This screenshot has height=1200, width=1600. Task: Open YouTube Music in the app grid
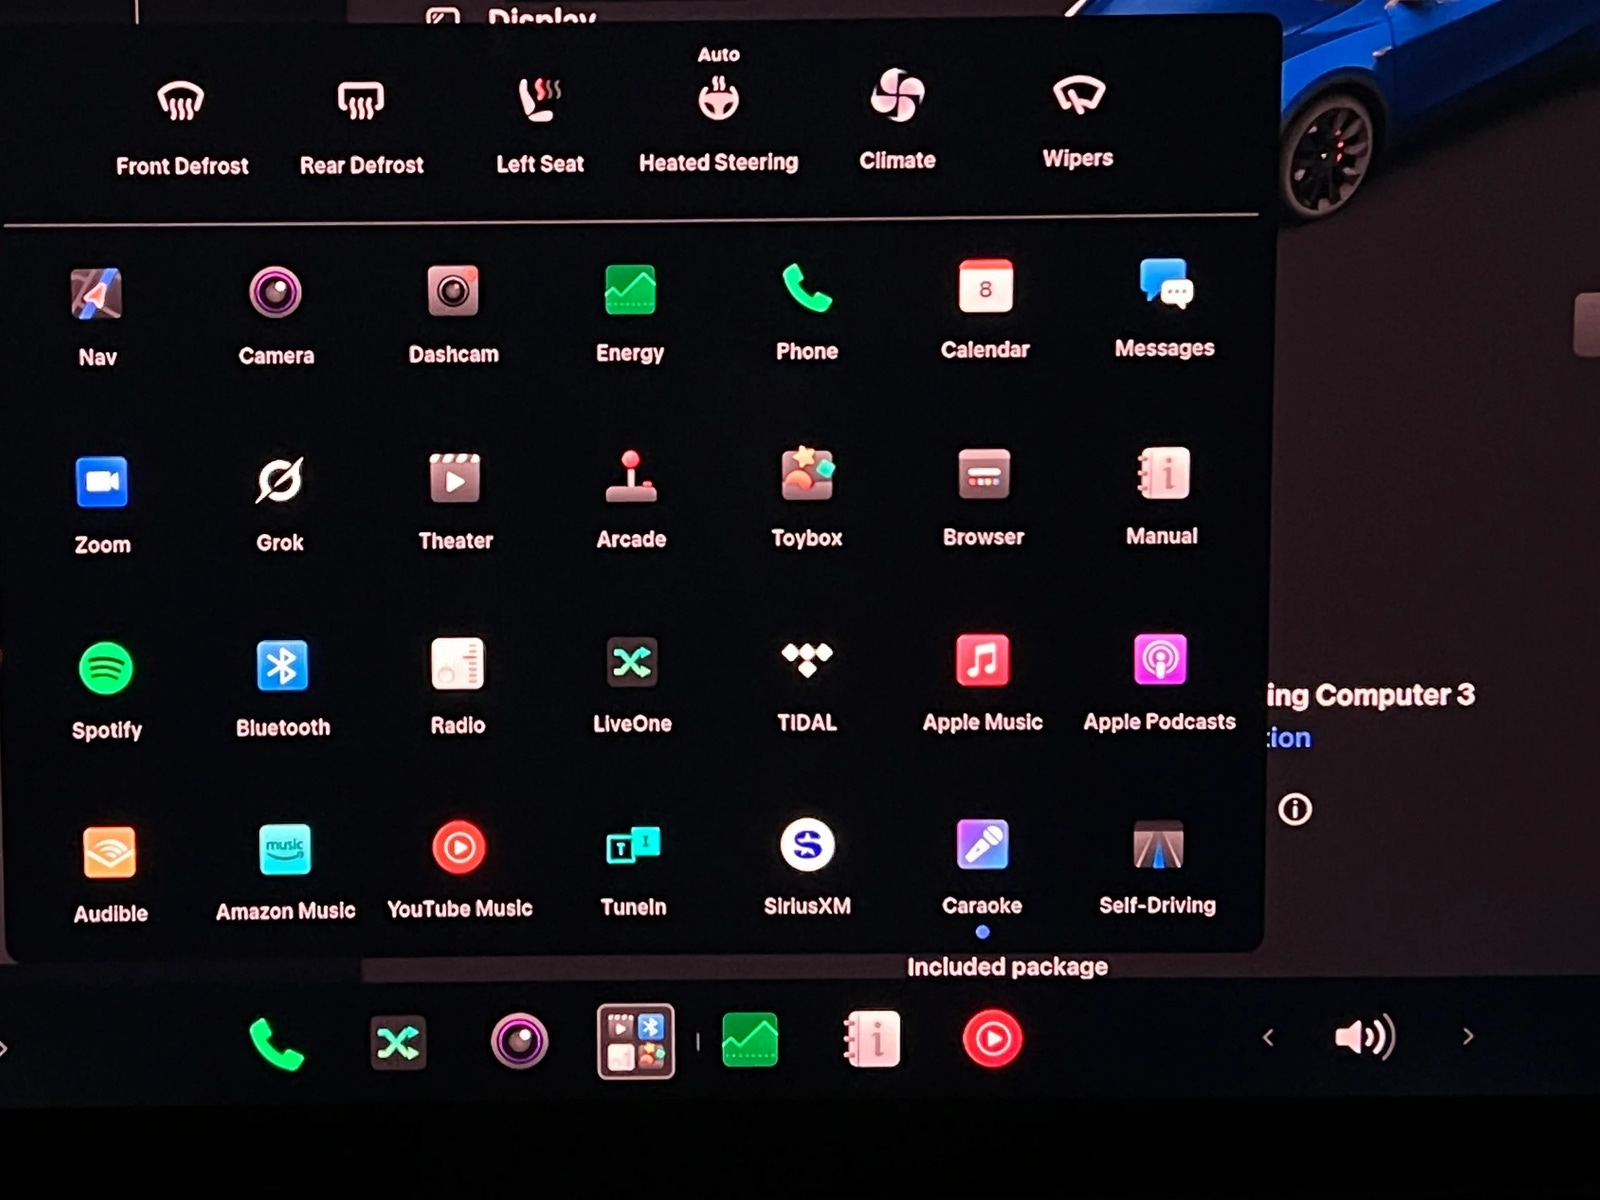tap(459, 847)
